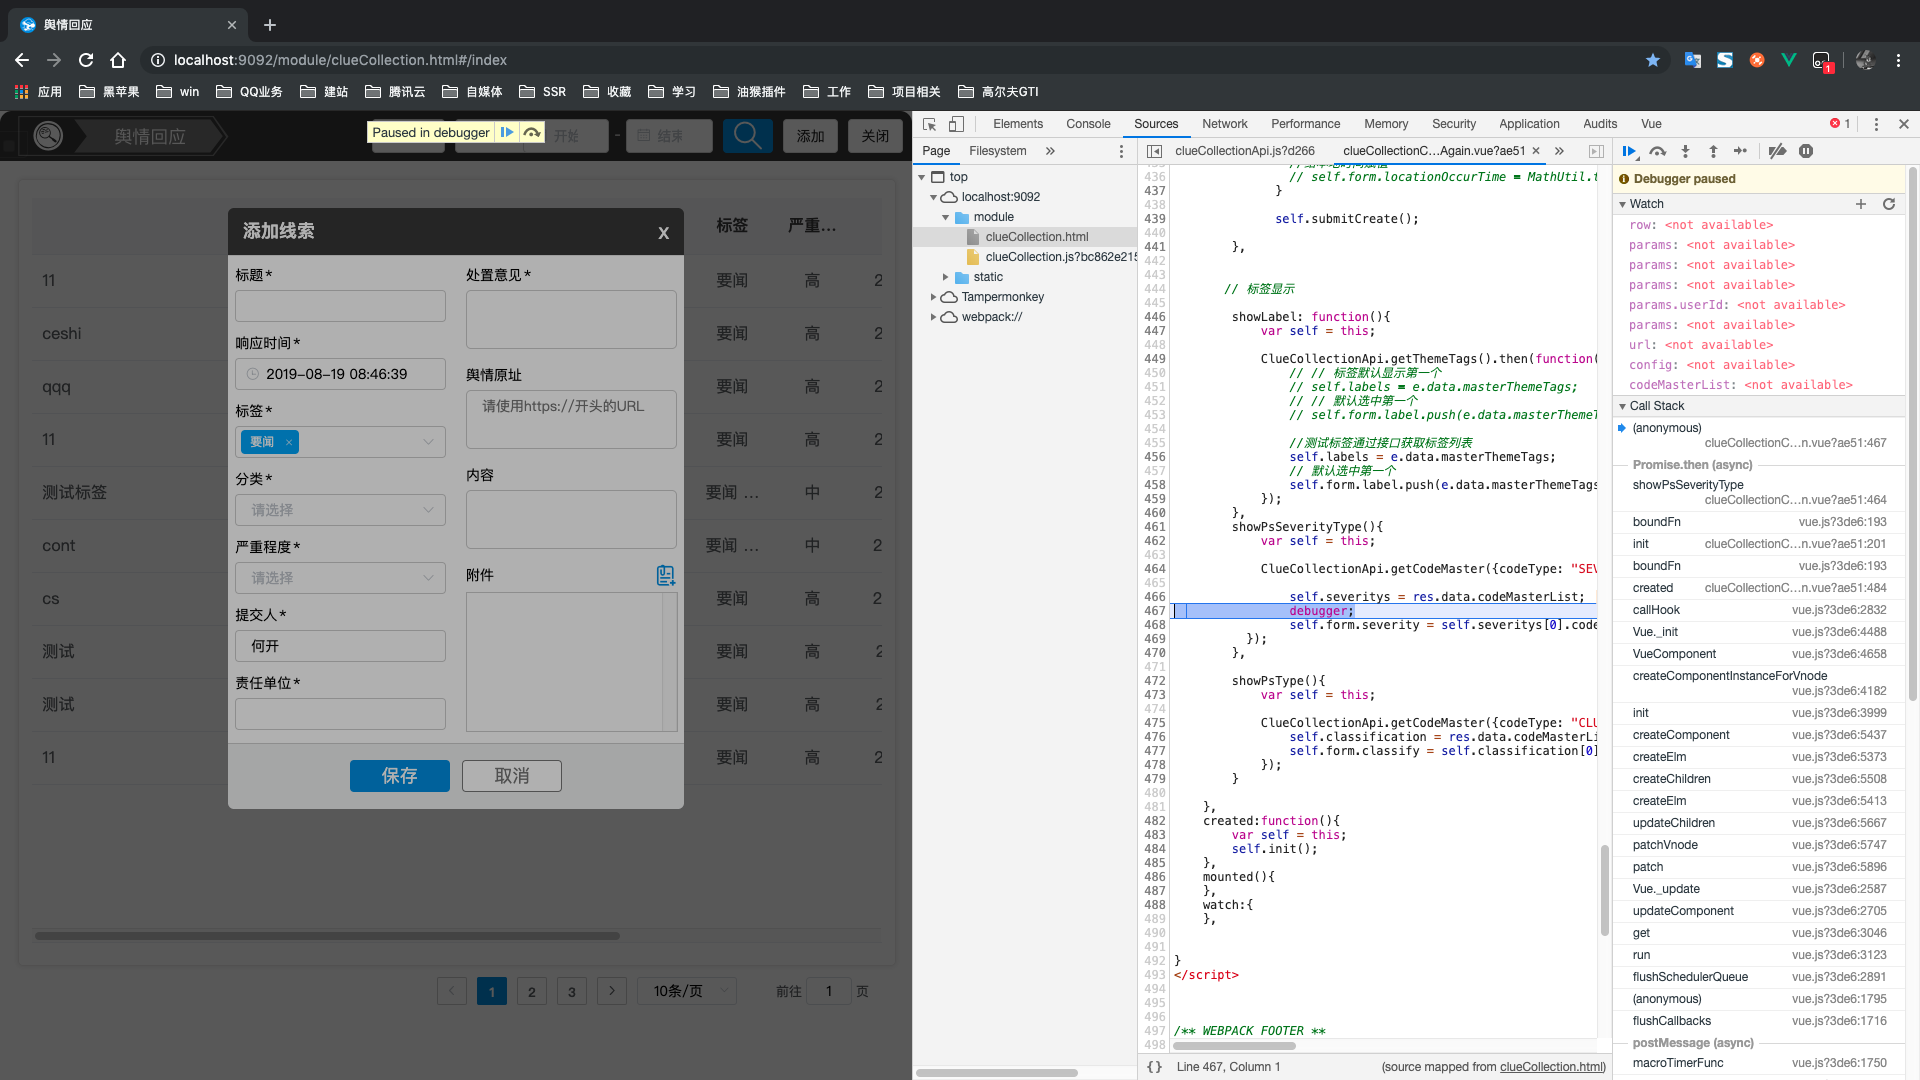
Task: Open clueCollection.html source mapped link
Action: [1552, 1067]
